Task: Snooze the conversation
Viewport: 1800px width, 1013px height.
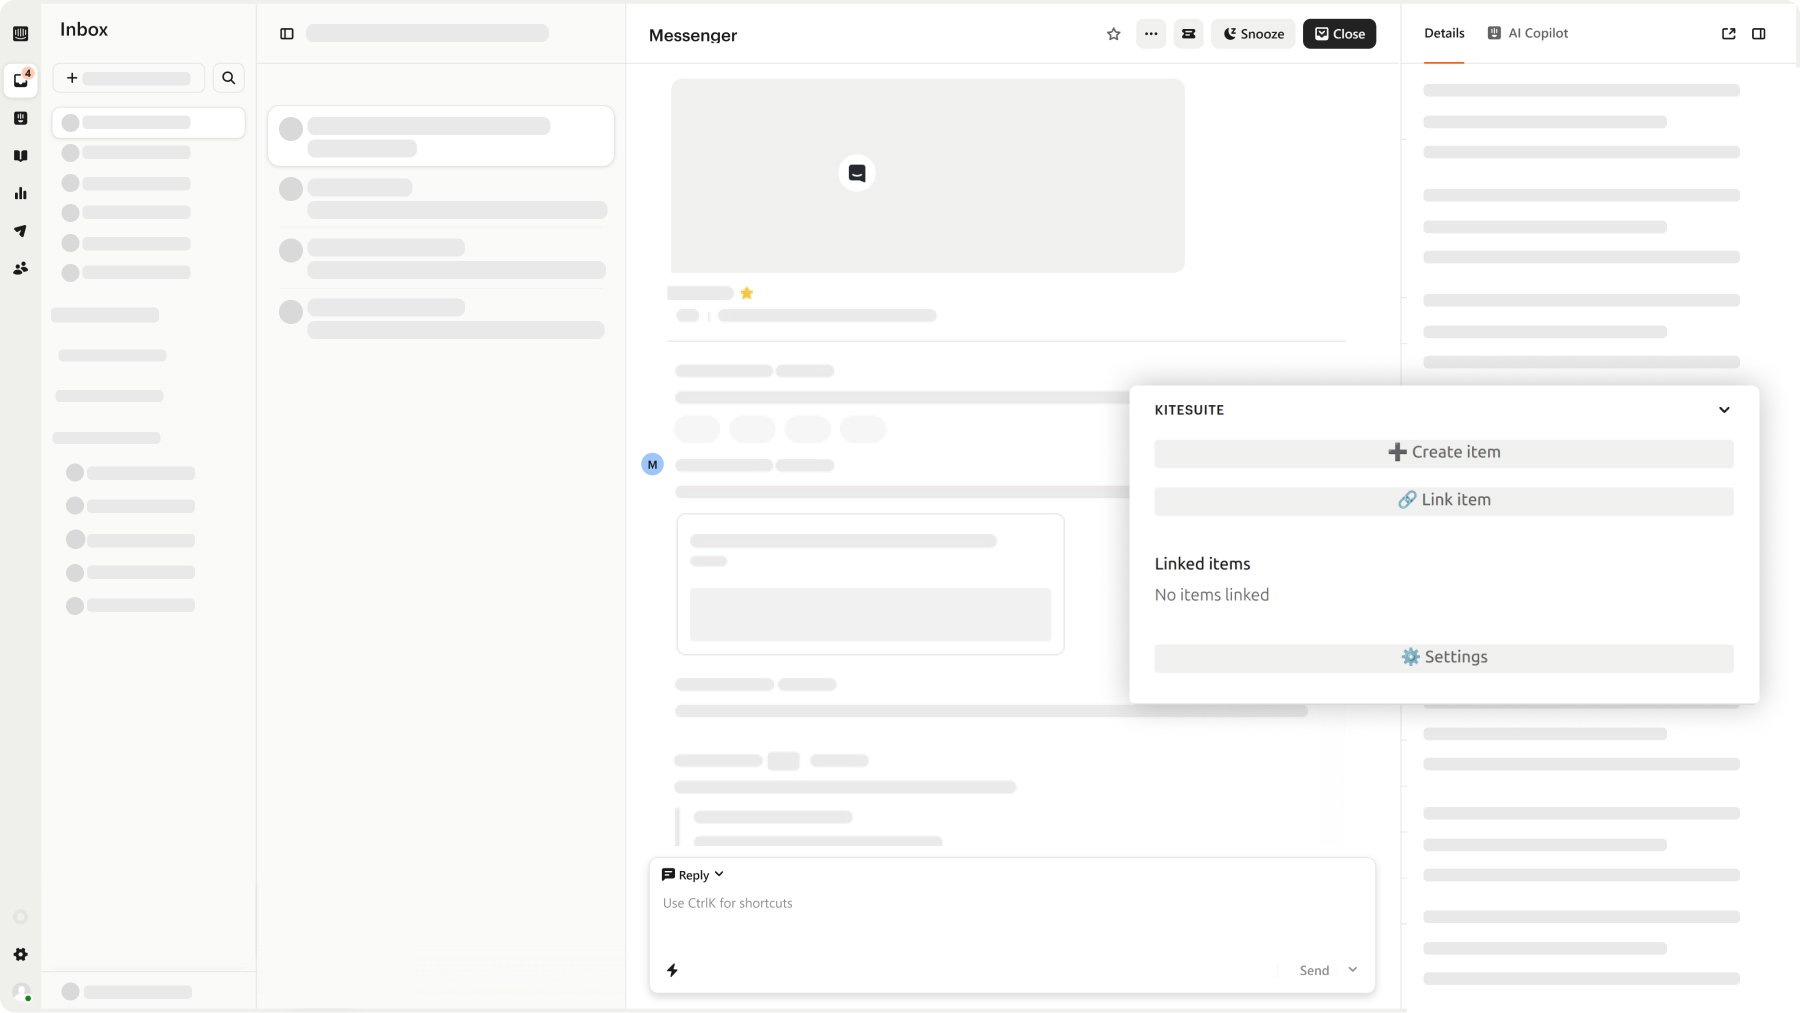Action: (x=1253, y=34)
